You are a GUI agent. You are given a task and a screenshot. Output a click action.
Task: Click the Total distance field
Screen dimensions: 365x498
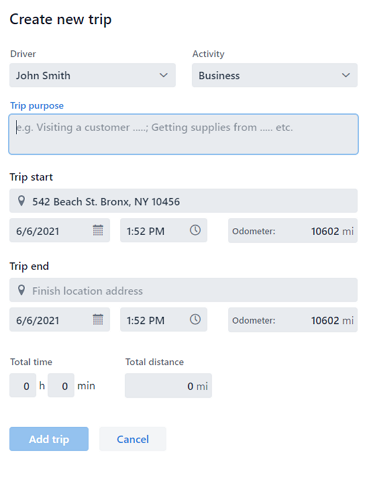168,385
